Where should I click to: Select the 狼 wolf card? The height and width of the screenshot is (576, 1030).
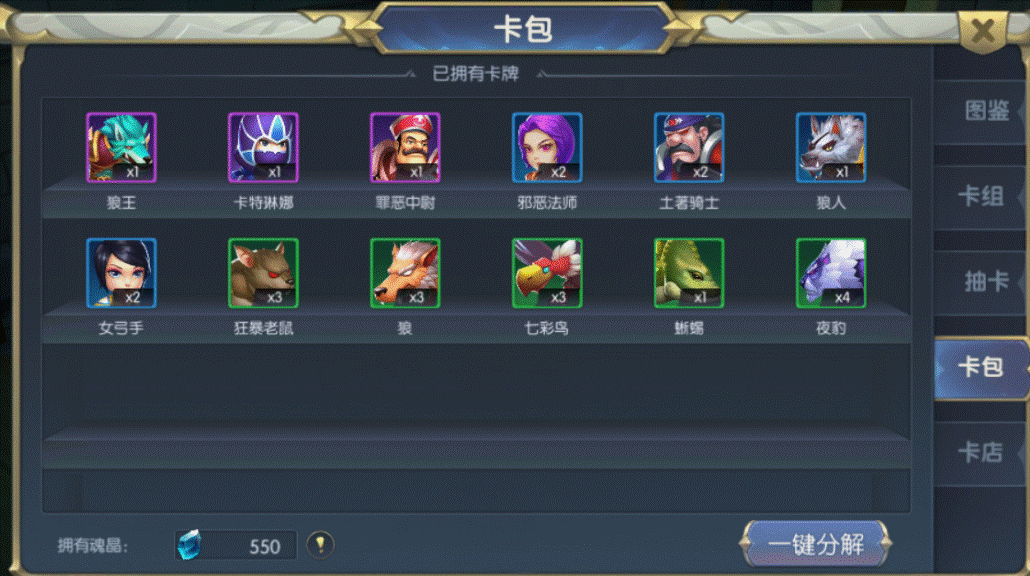(405, 273)
